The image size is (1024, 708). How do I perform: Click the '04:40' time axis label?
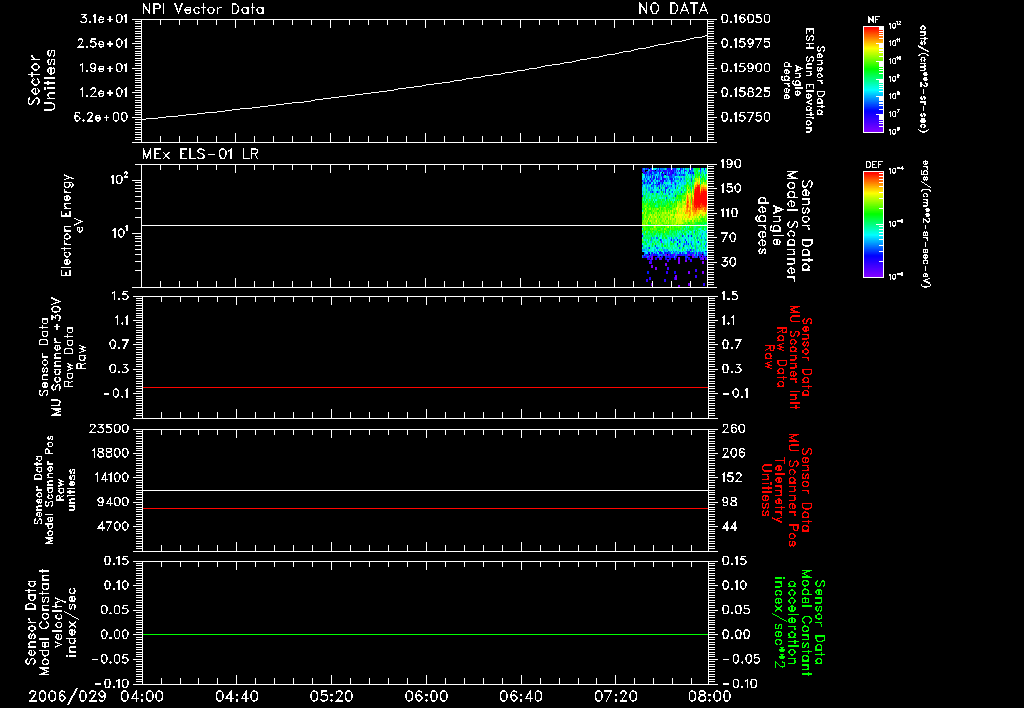(236, 696)
